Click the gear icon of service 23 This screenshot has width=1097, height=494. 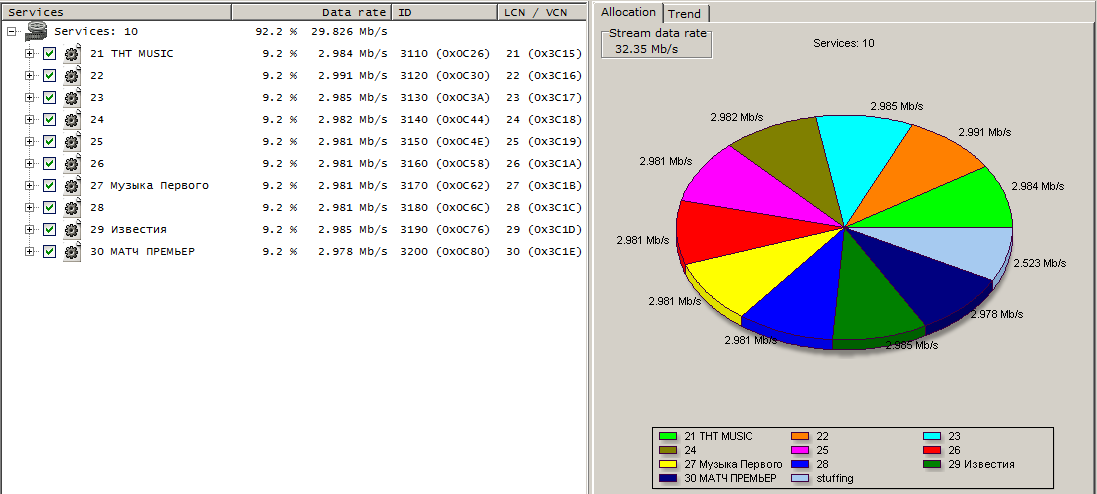71,97
